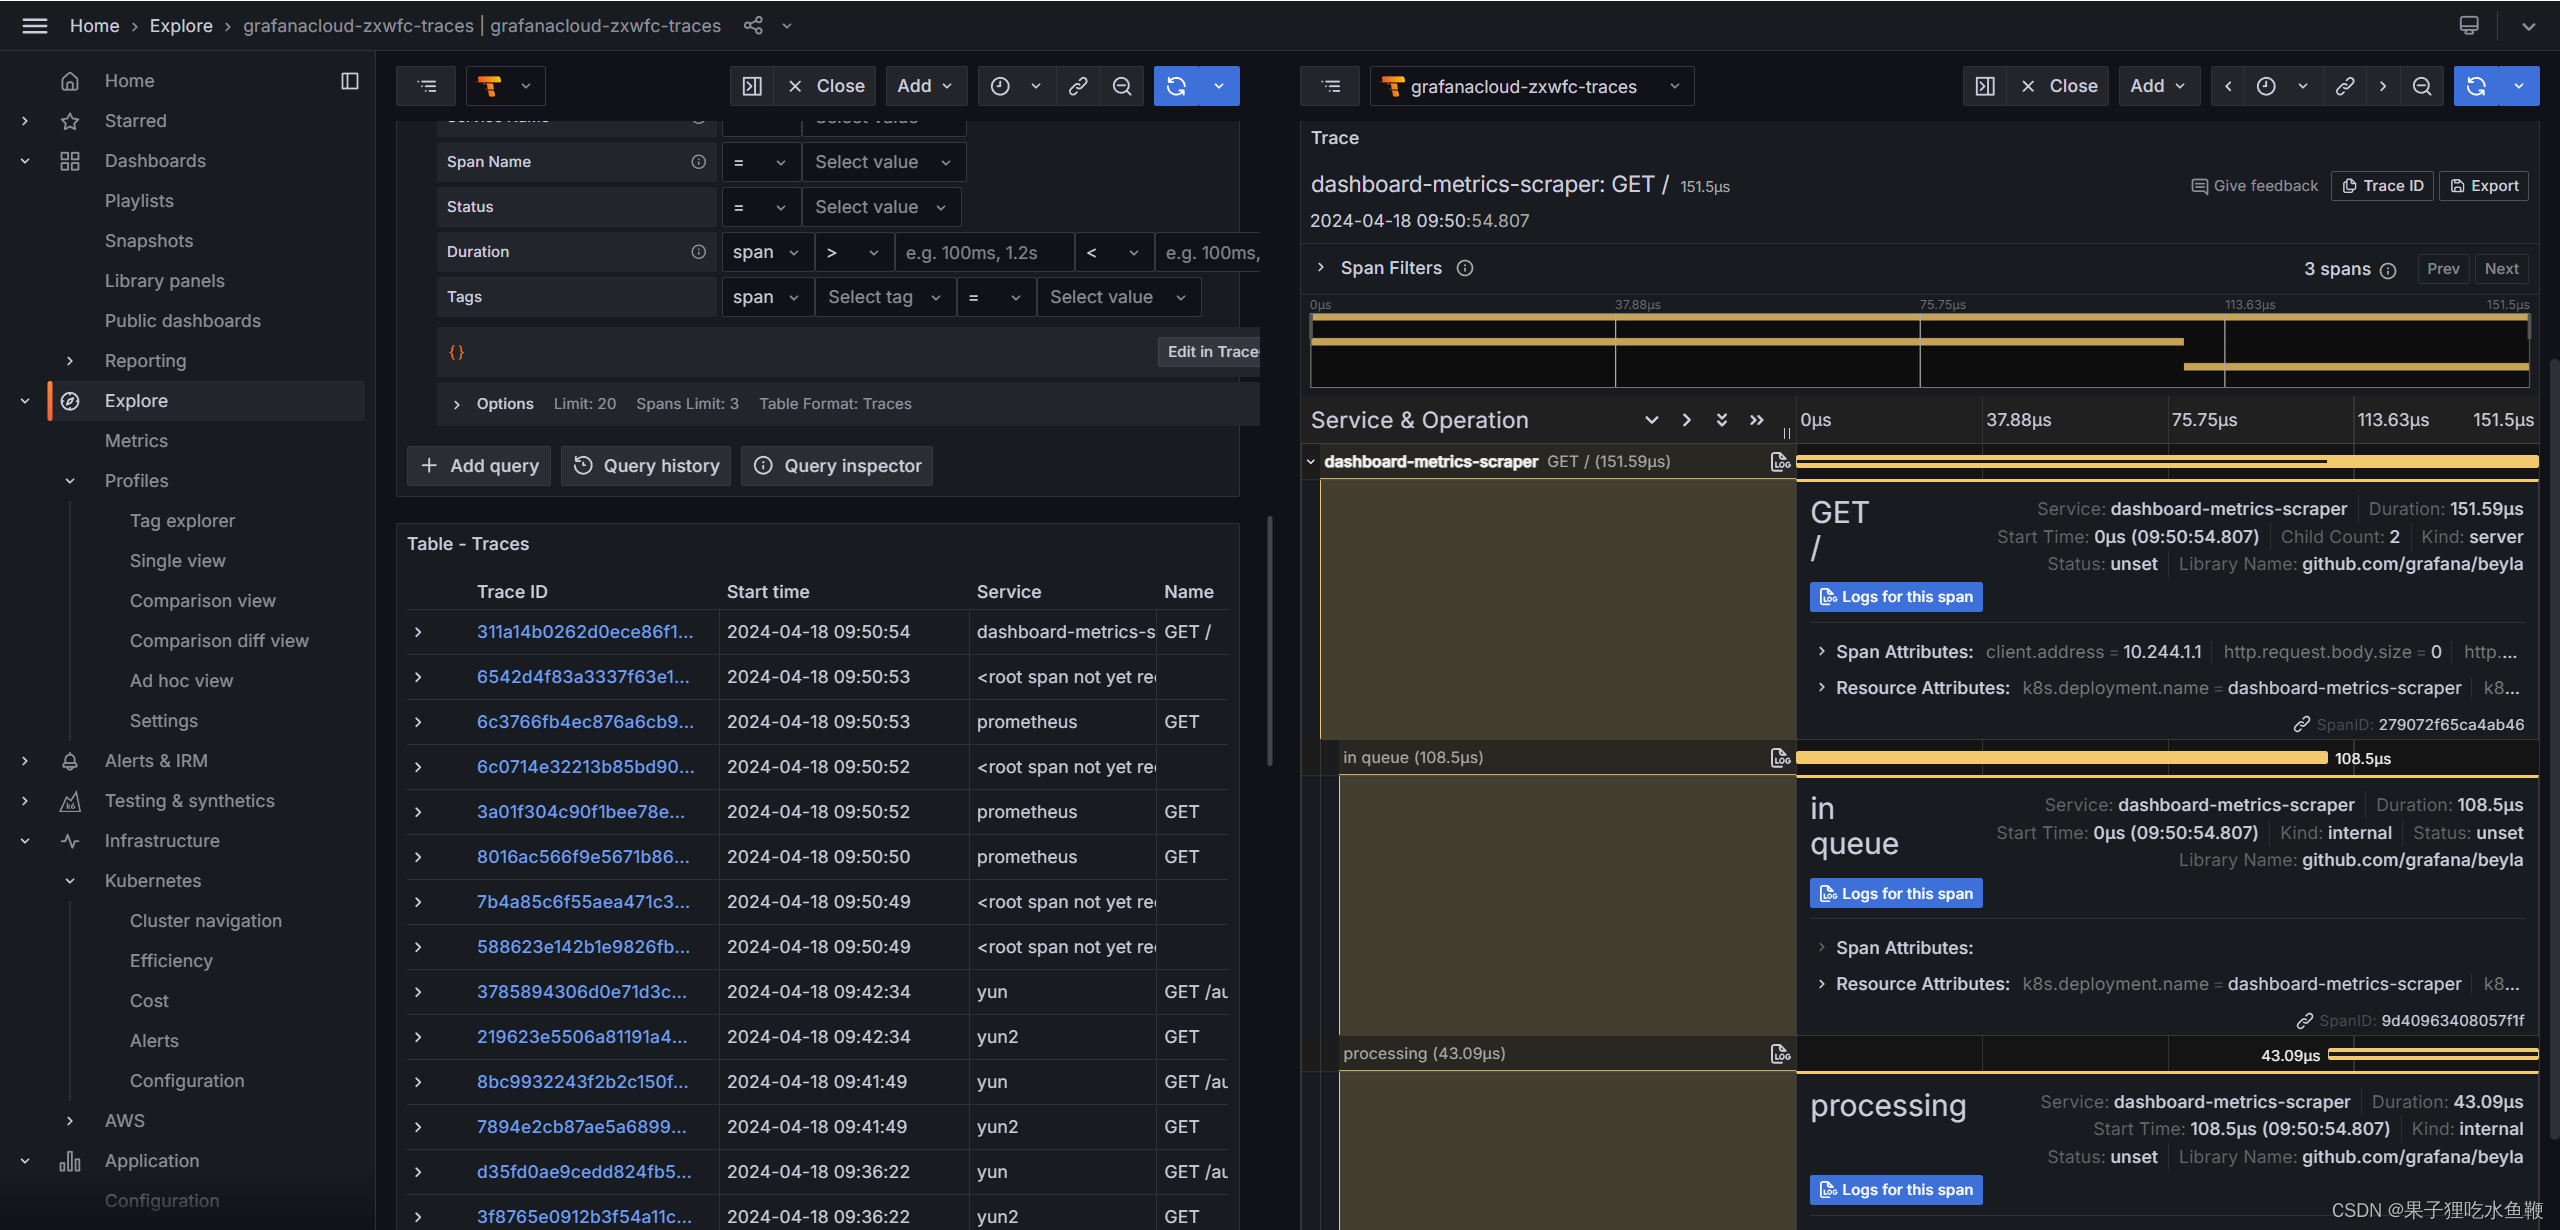
Task: Click the Query inspector button
Action: [x=837, y=466]
